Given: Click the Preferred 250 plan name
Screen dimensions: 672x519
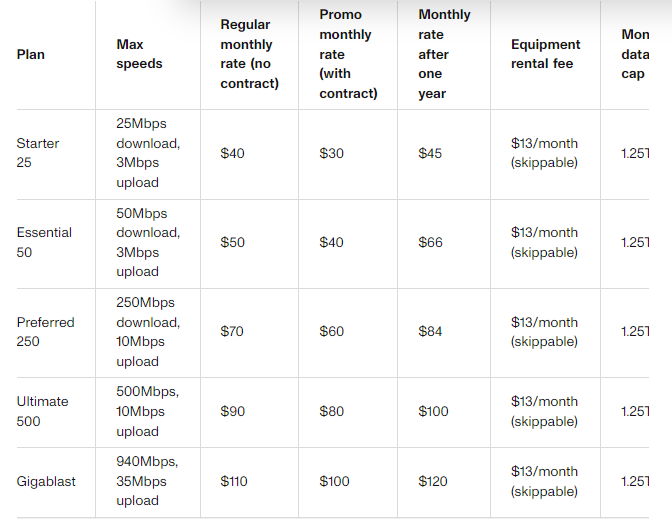Looking at the screenshot, I should pos(45,332).
